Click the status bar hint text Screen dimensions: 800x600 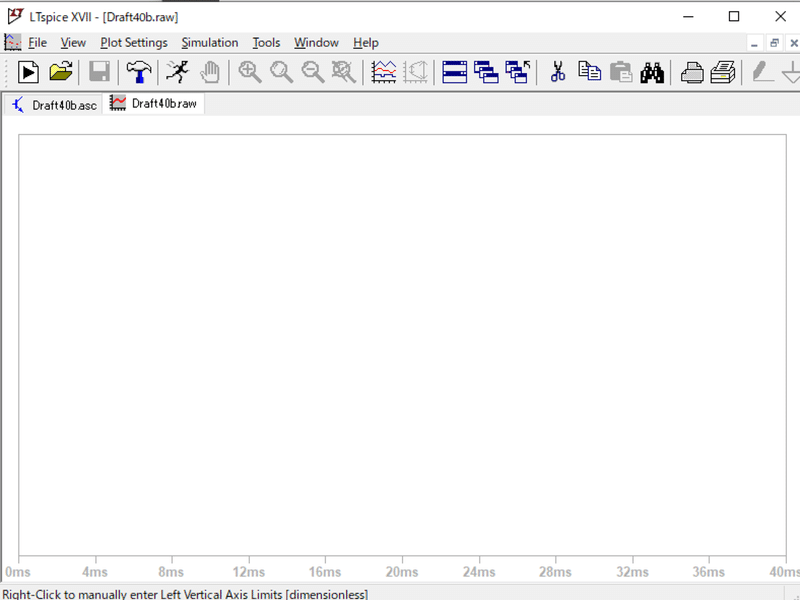[185, 594]
